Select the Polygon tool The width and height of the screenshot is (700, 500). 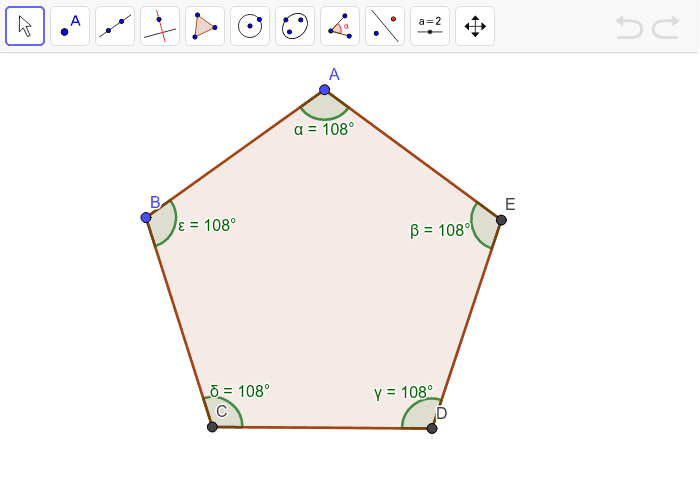[x=205, y=26]
